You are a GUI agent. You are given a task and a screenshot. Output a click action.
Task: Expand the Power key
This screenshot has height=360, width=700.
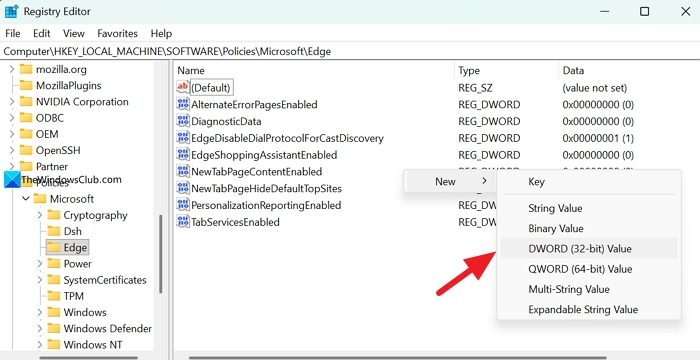40,264
